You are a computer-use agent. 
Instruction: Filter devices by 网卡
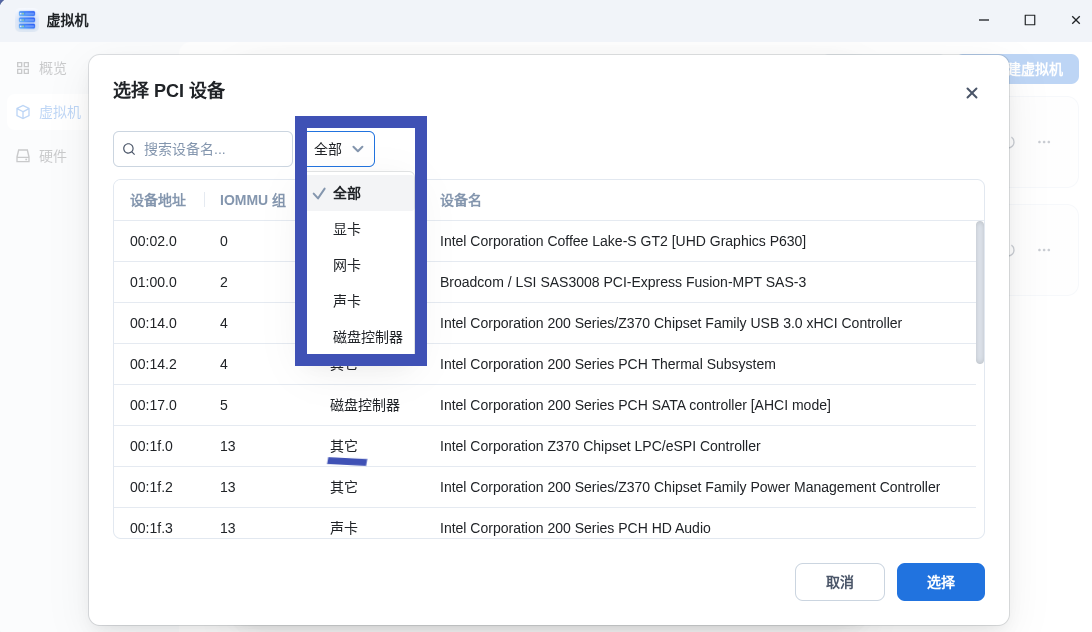click(347, 265)
